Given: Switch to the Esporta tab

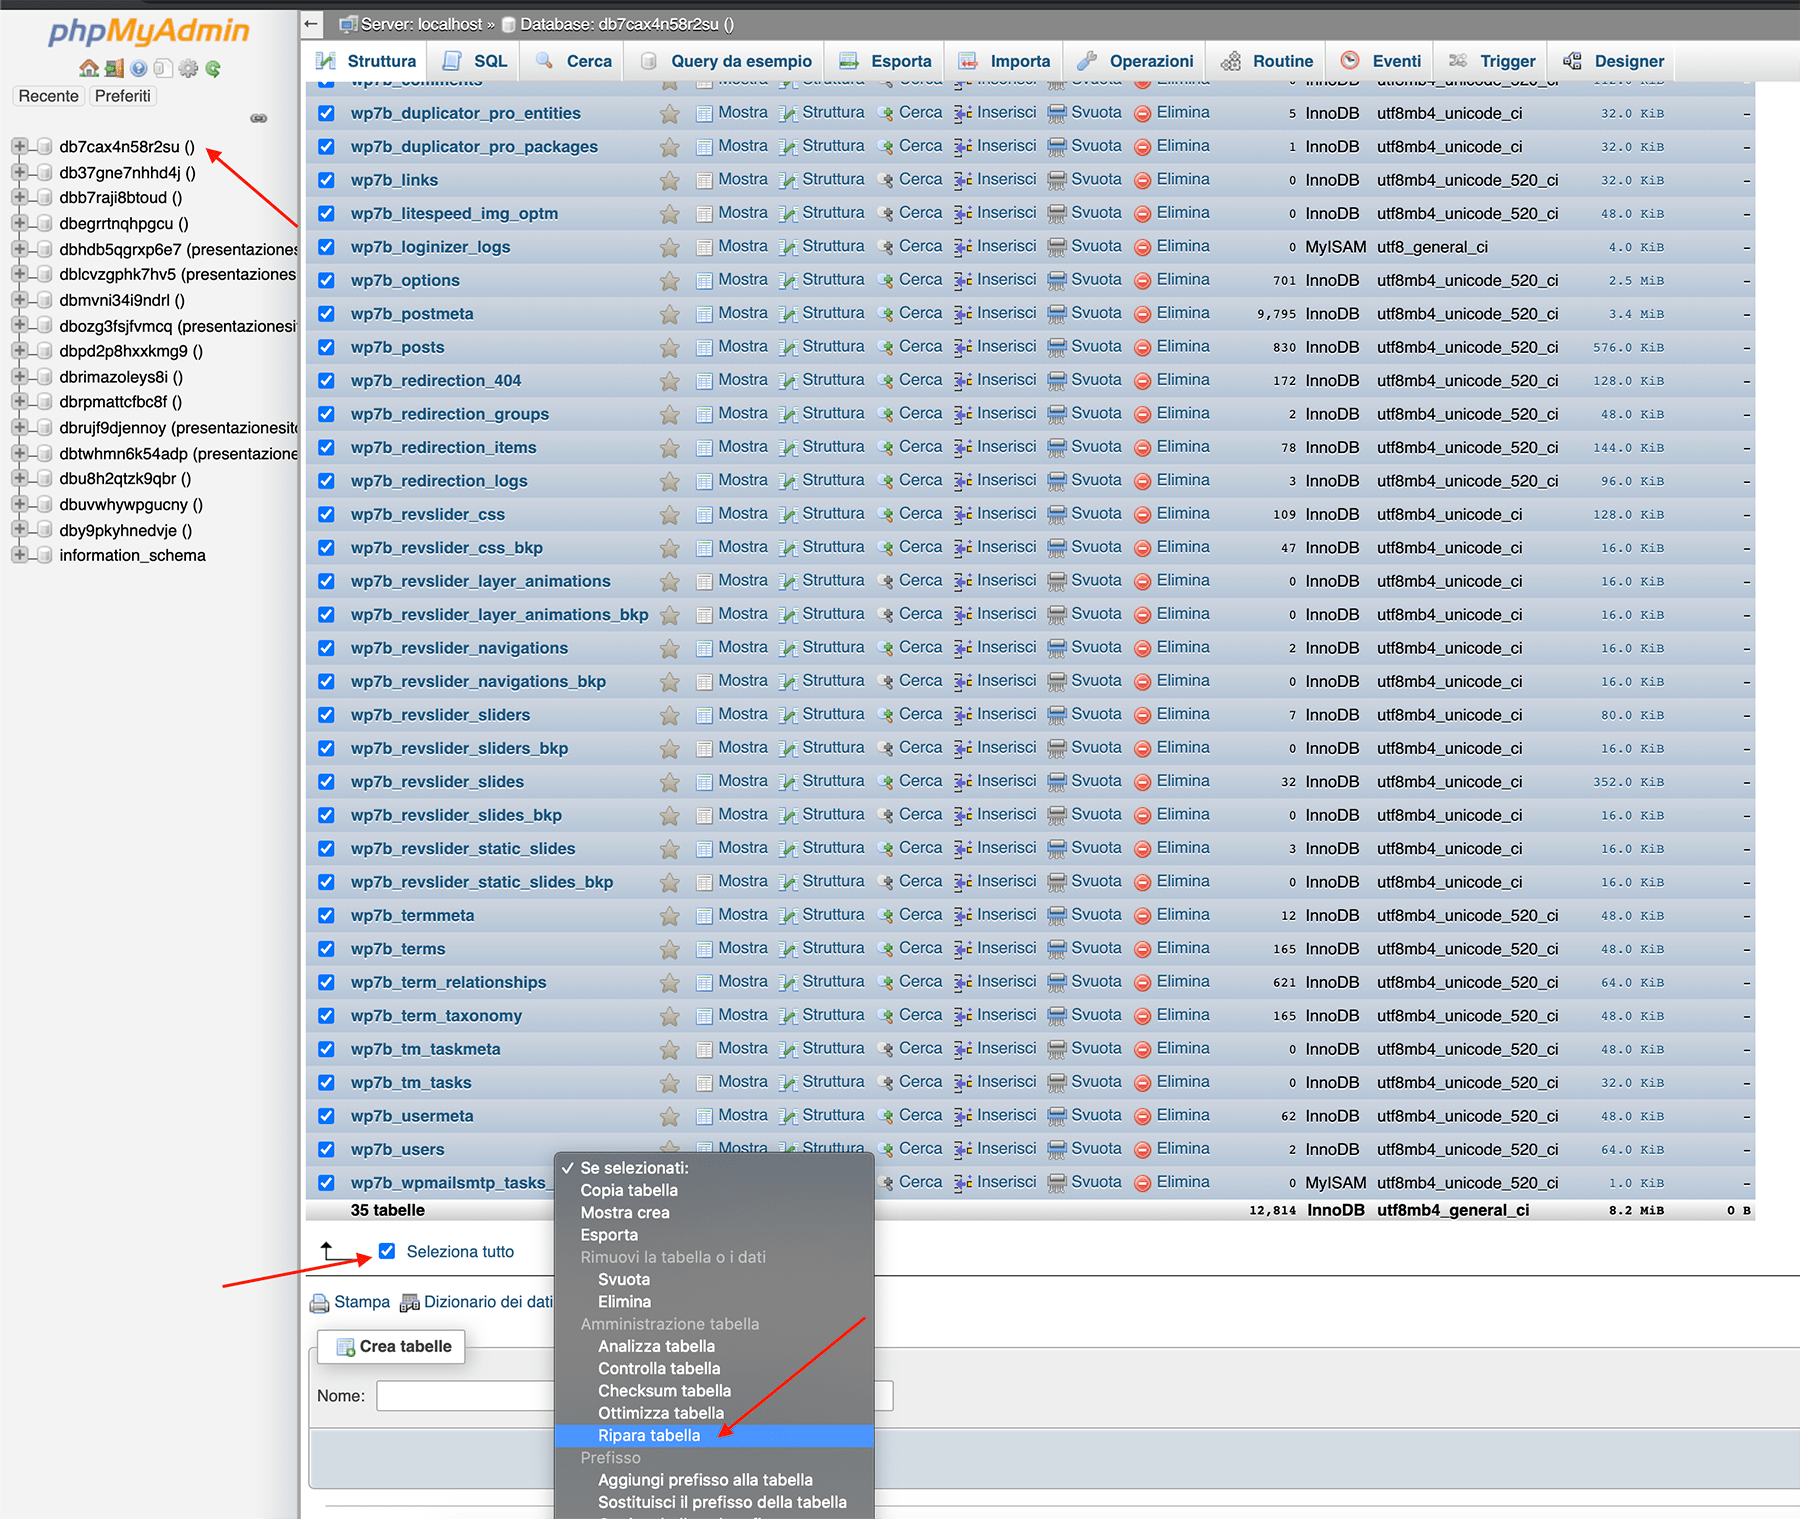Looking at the screenshot, I should [x=884, y=61].
